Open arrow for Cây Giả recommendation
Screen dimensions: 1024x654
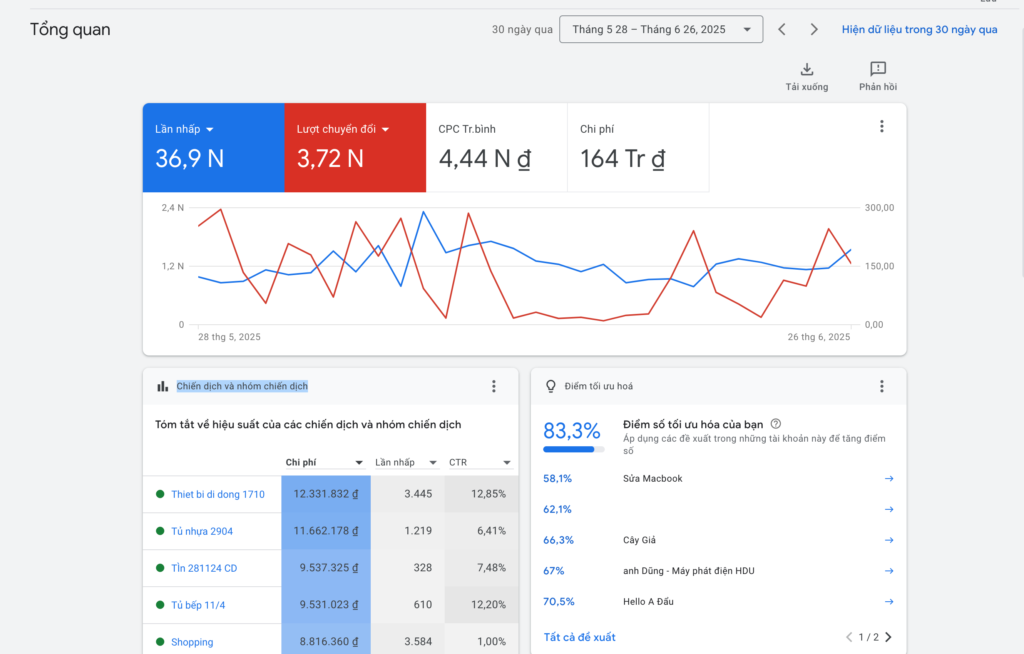pyautogui.click(x=889, y=540)
